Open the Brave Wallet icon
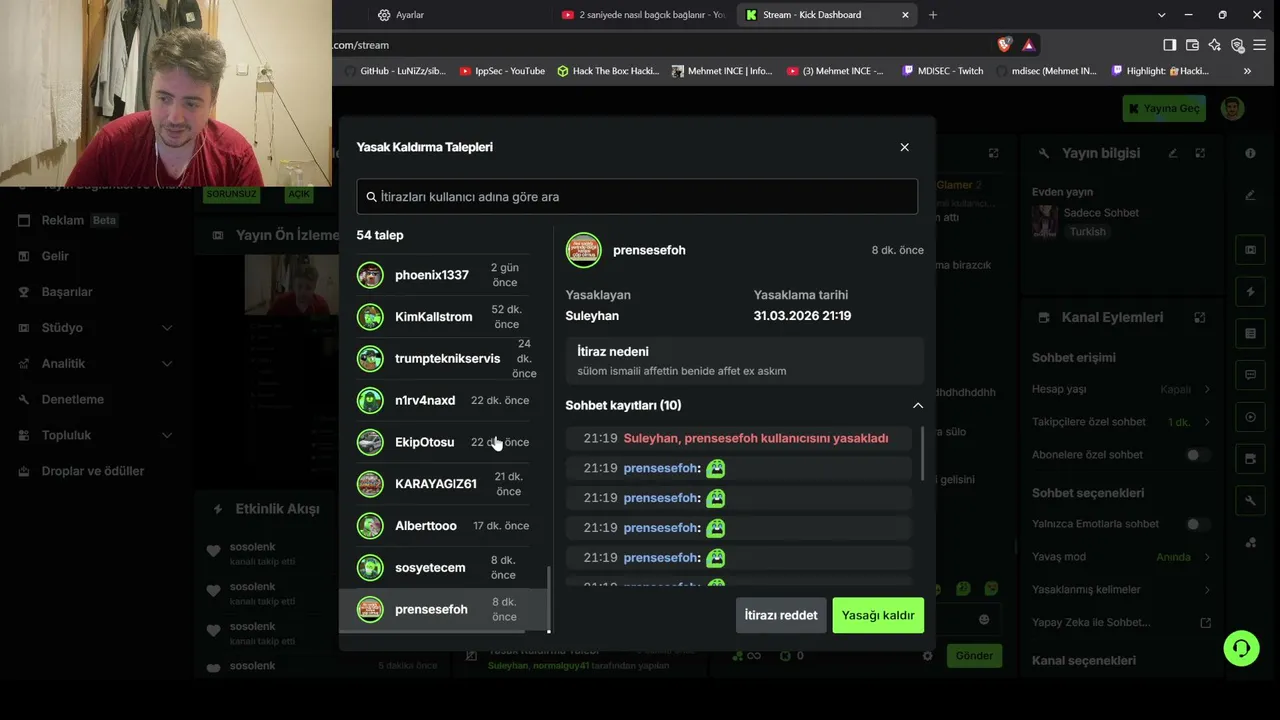This screenshot has width=1280, height=720. (x=1192, y=45)
